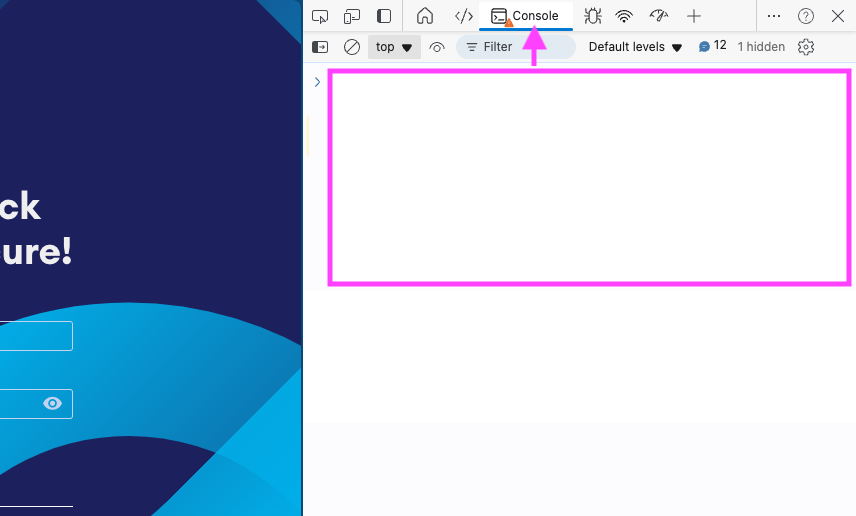856x516 pixels.
Task: Switch to the Console tab
Action: click(x=526, y=16)
